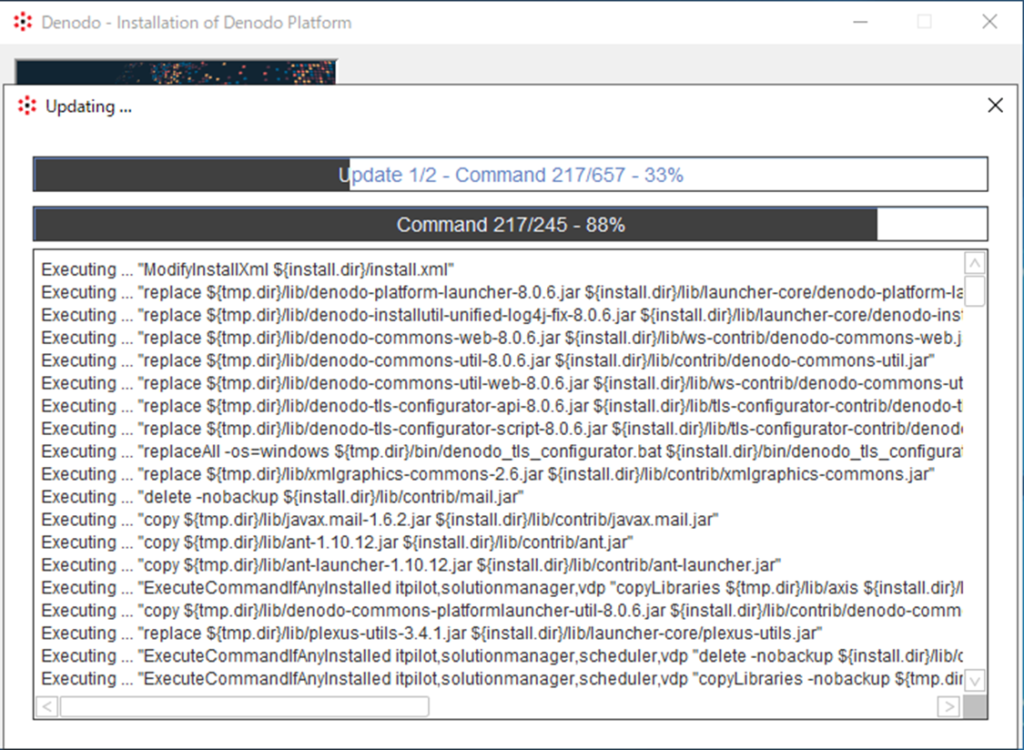Viewport: 1024px width, 750px height.
Task: Click the log scroll up arrow
Action: click(975, 263)
